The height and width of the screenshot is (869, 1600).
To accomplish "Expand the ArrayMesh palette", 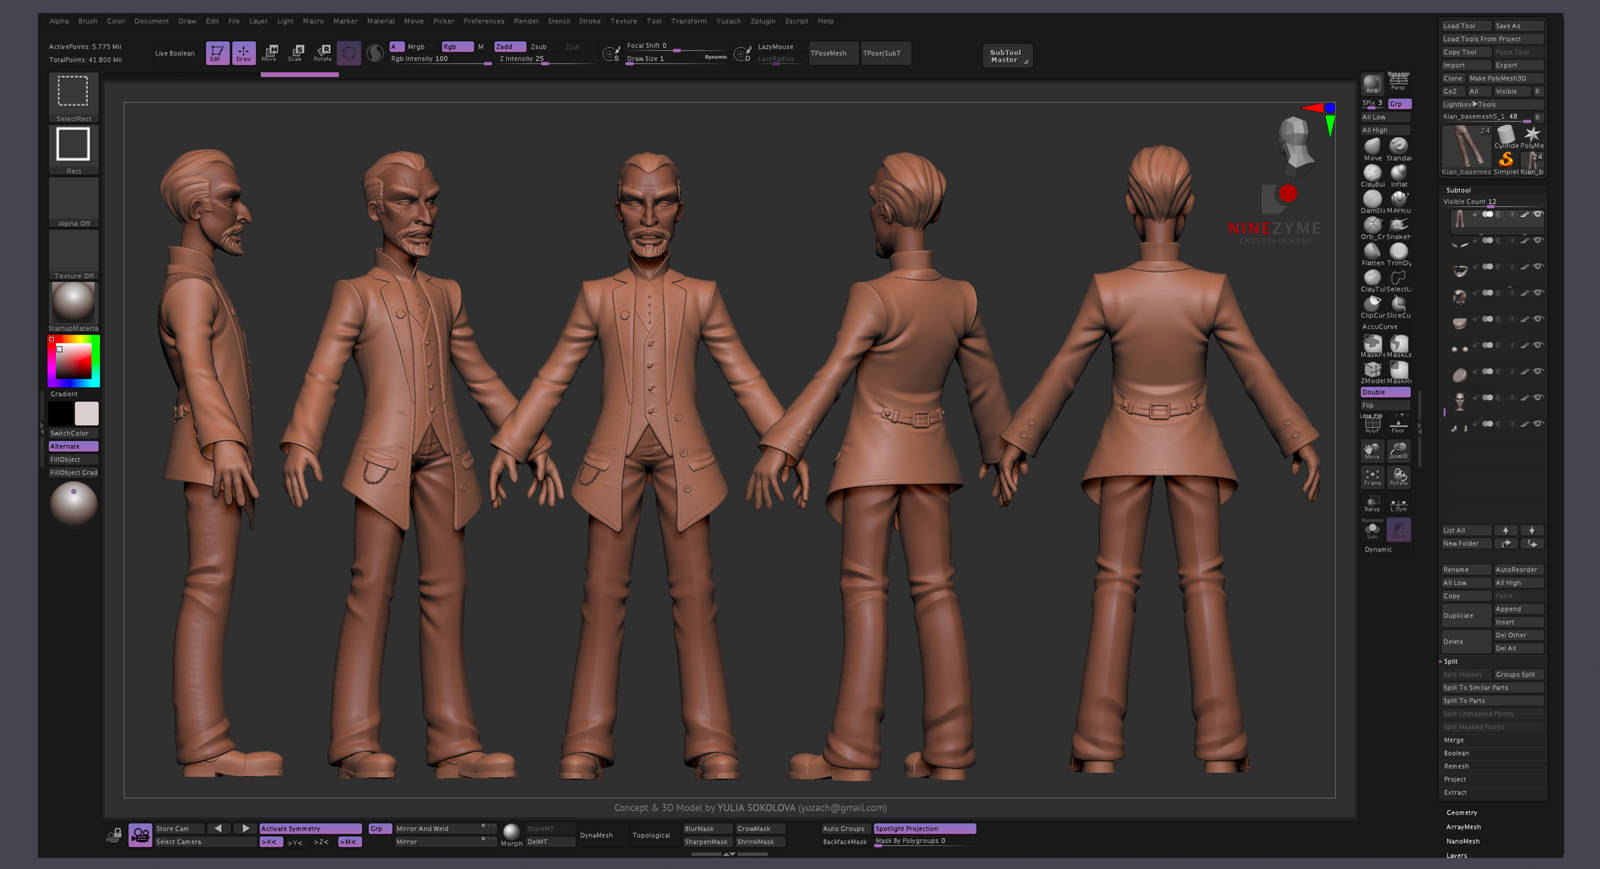I will tap(1463, 827).
